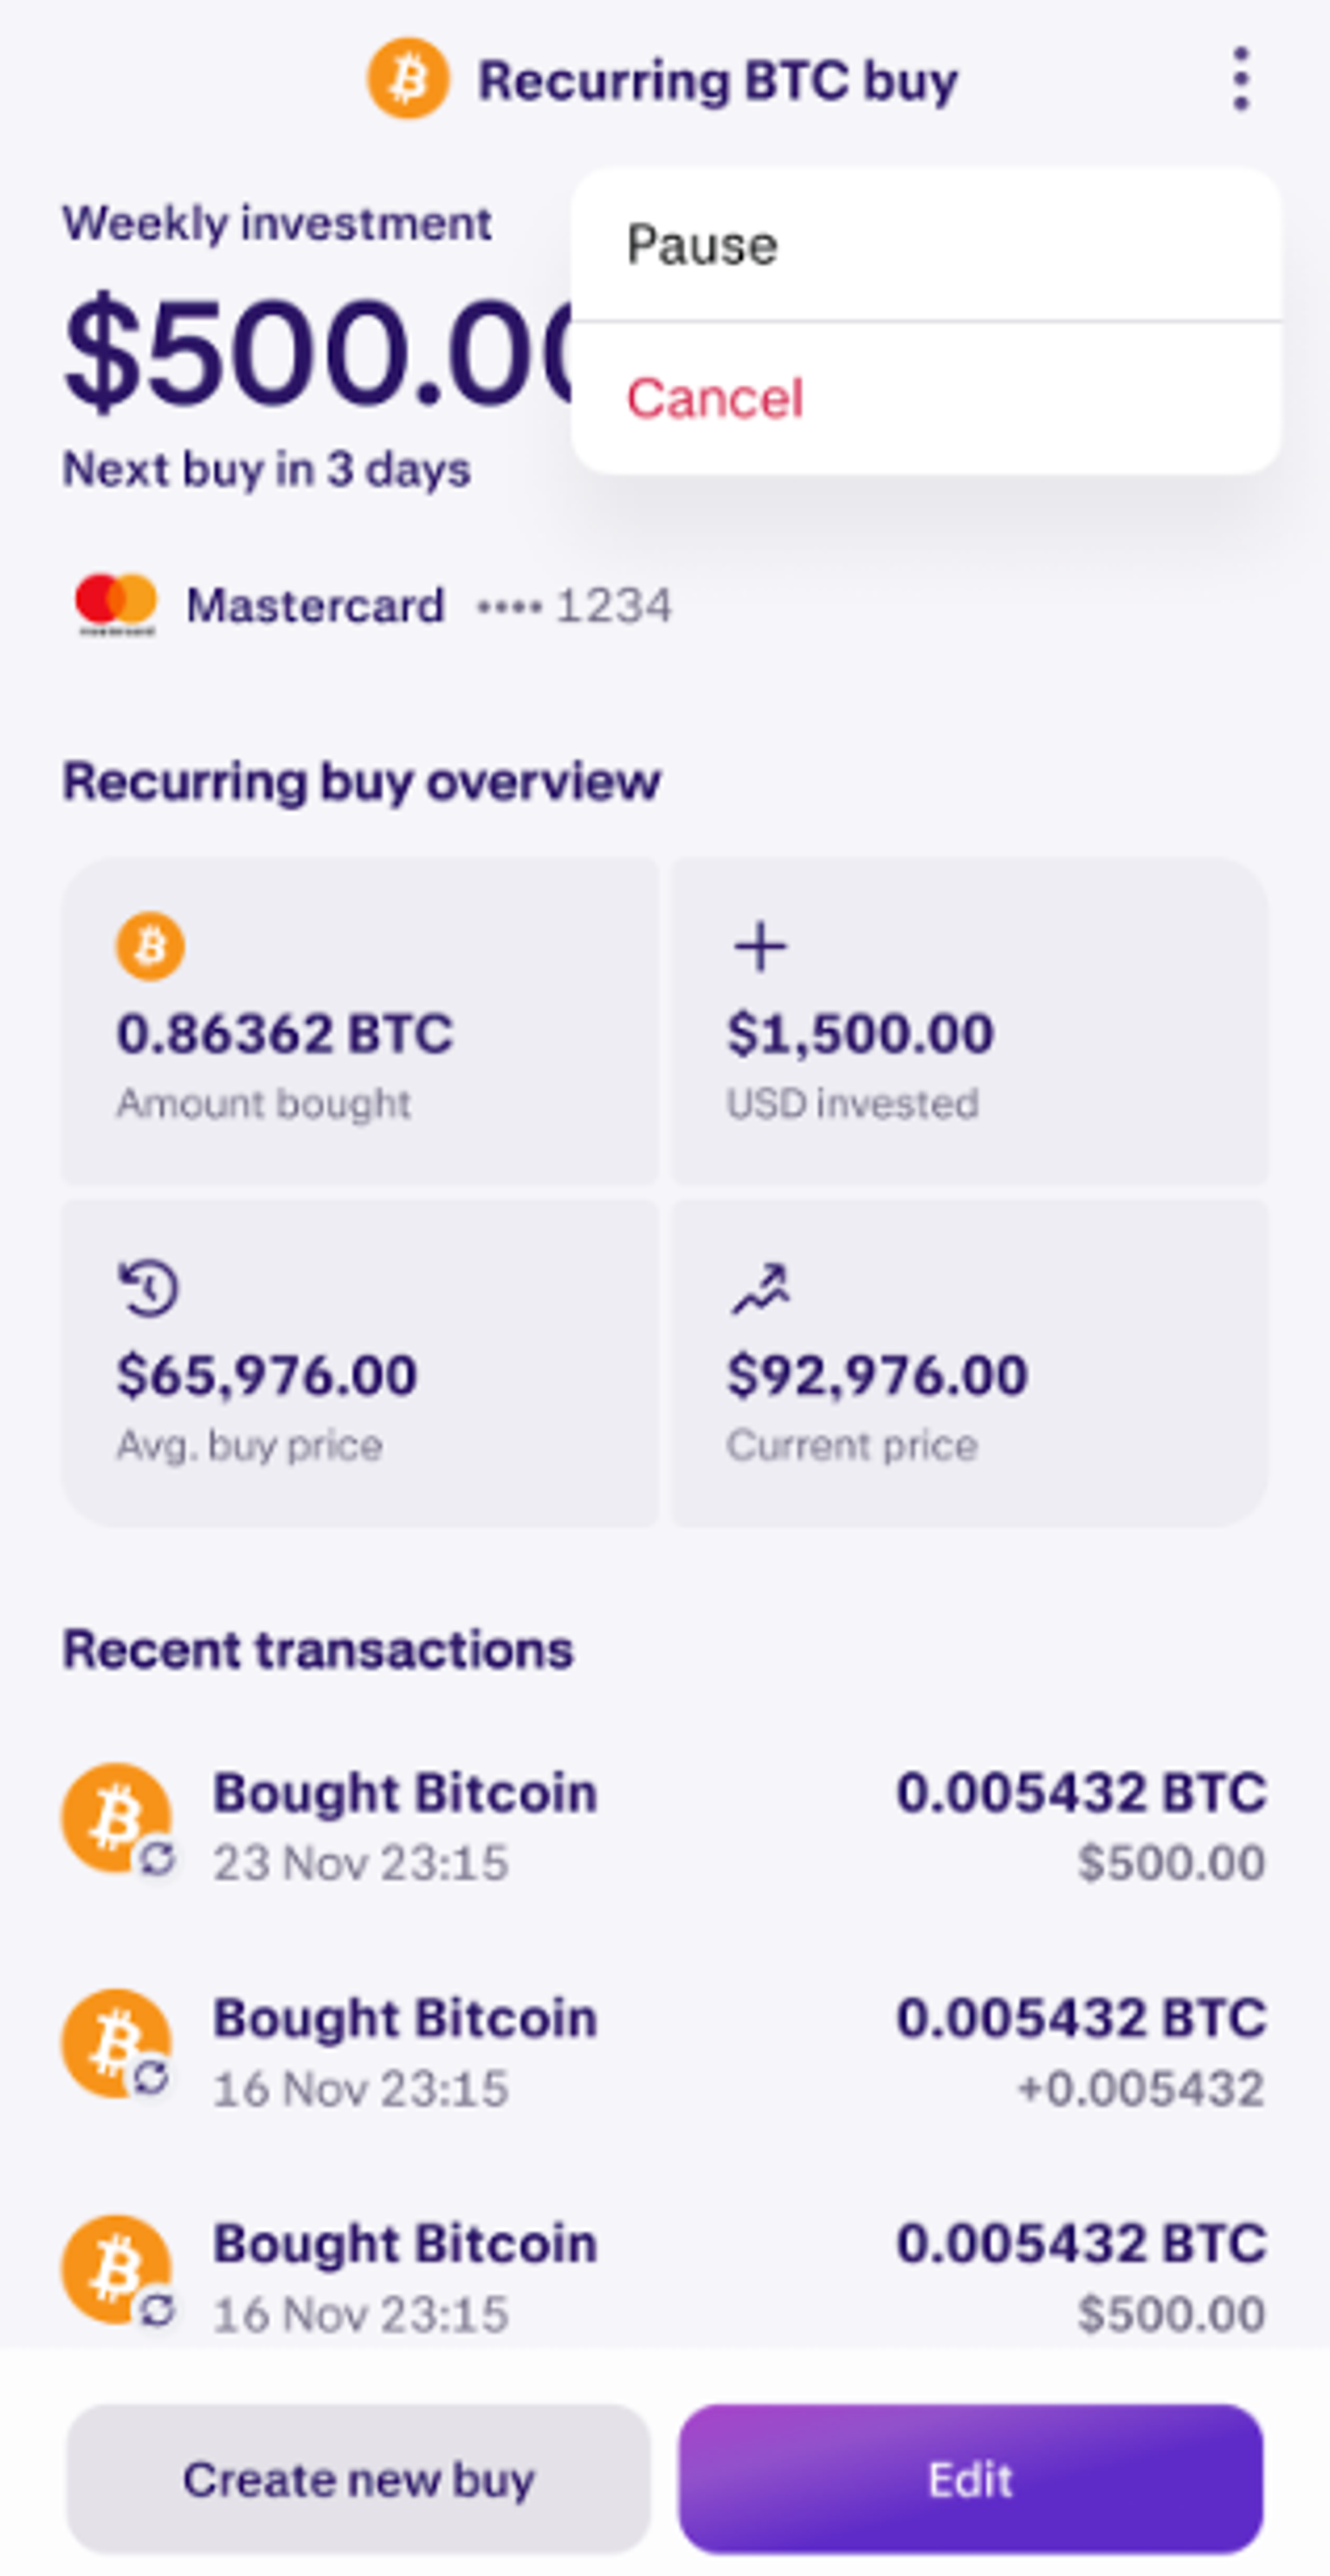Select Pause from the open menu

[x=703, y=243]
